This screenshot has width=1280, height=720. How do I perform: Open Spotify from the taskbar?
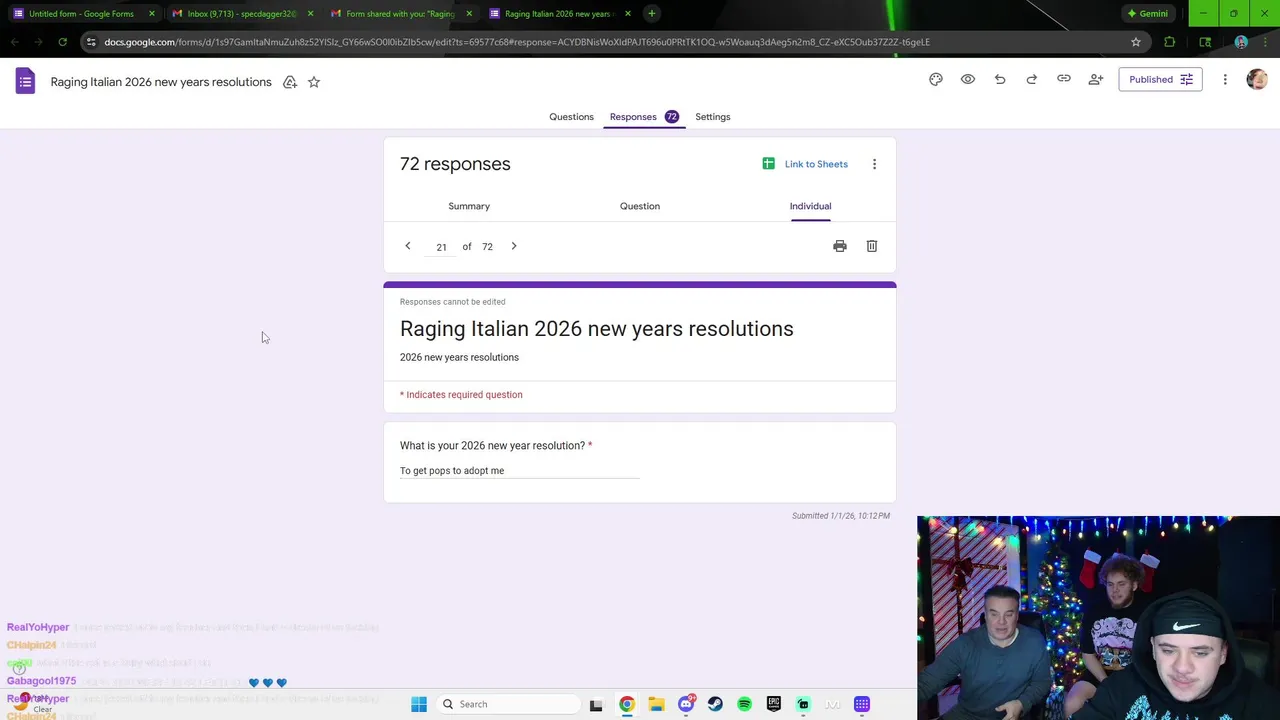pyautogui.click(x=745, y=704)
